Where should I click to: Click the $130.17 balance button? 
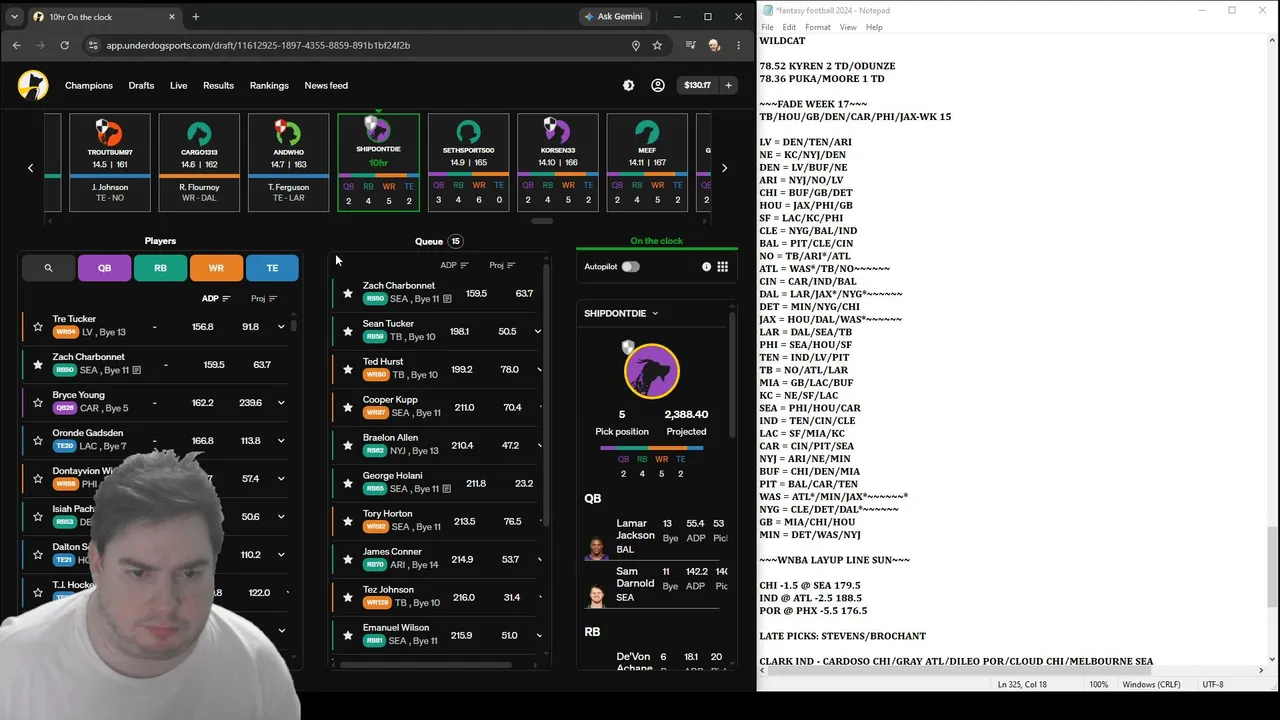pyautogui.click(x=697, y=85)
